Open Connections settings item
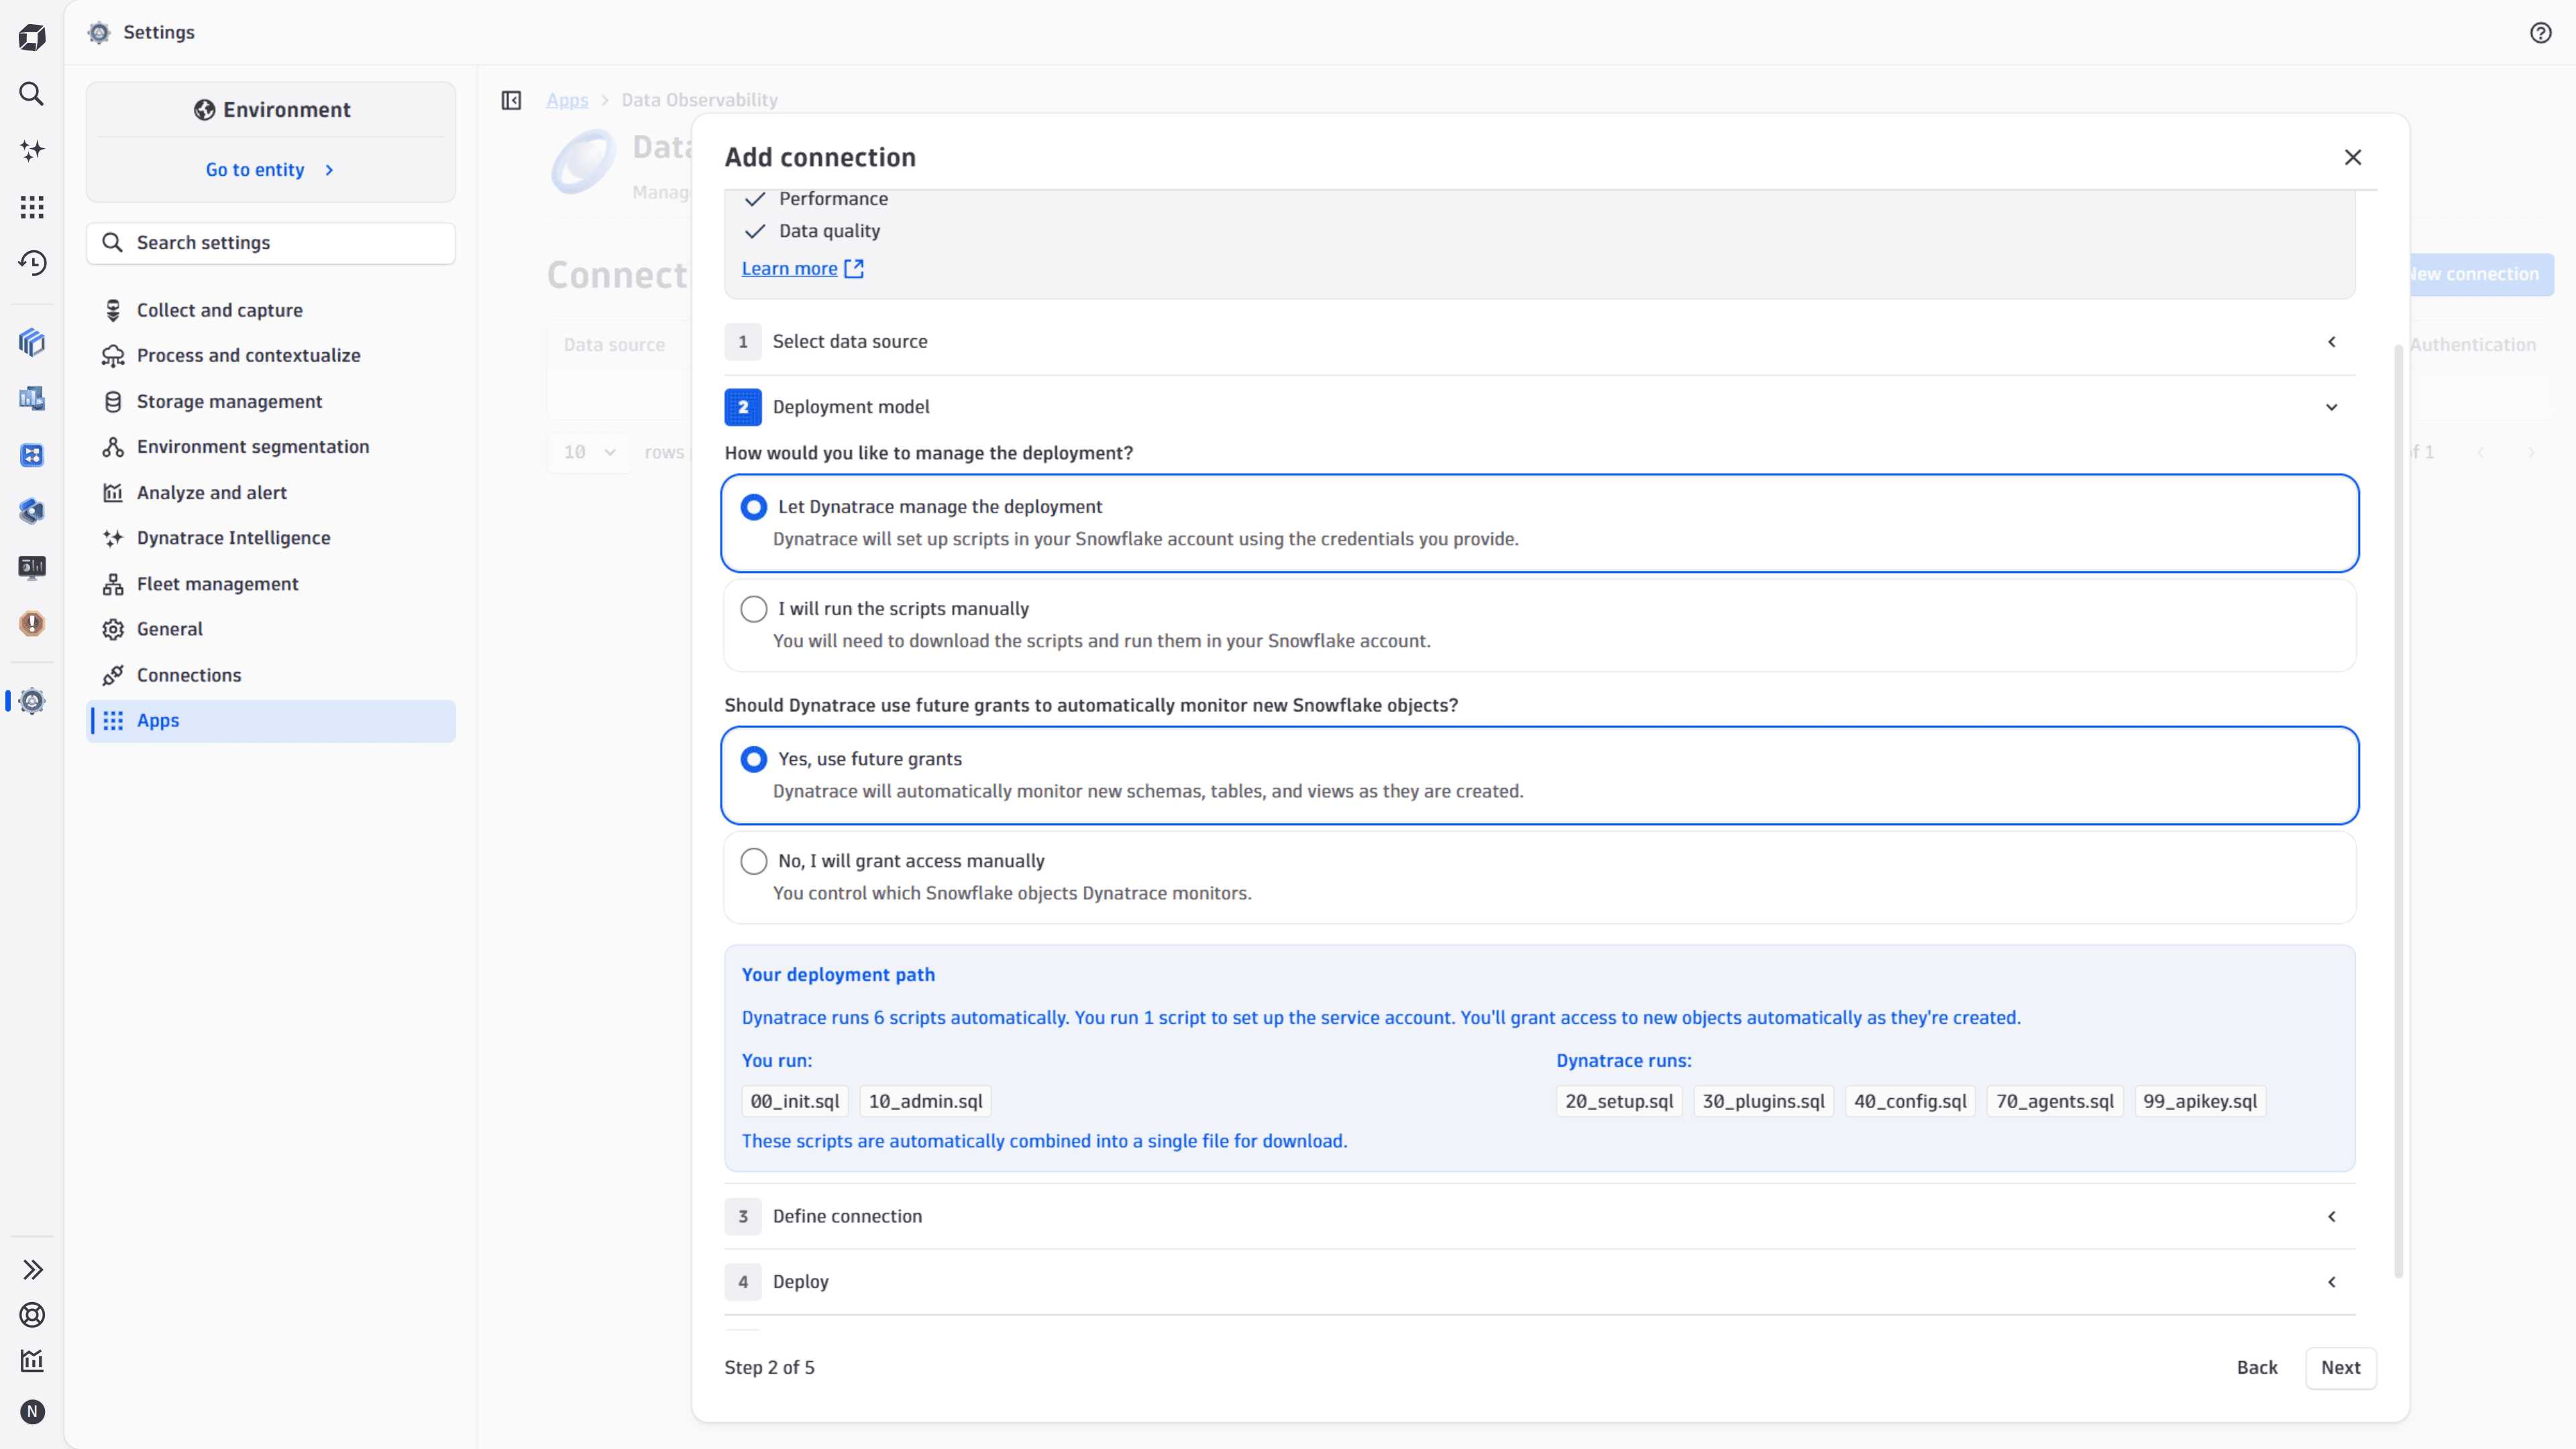 coord(270,675)
